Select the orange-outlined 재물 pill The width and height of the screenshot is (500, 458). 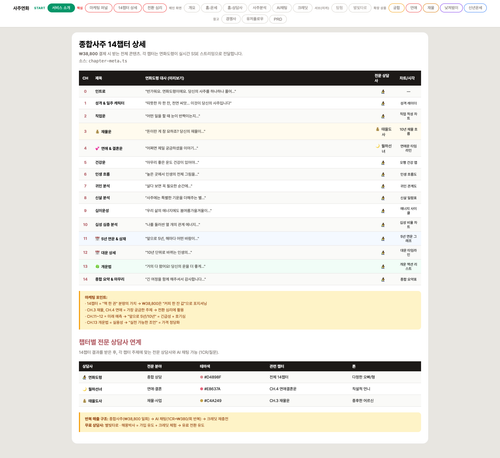click(431, 8)
